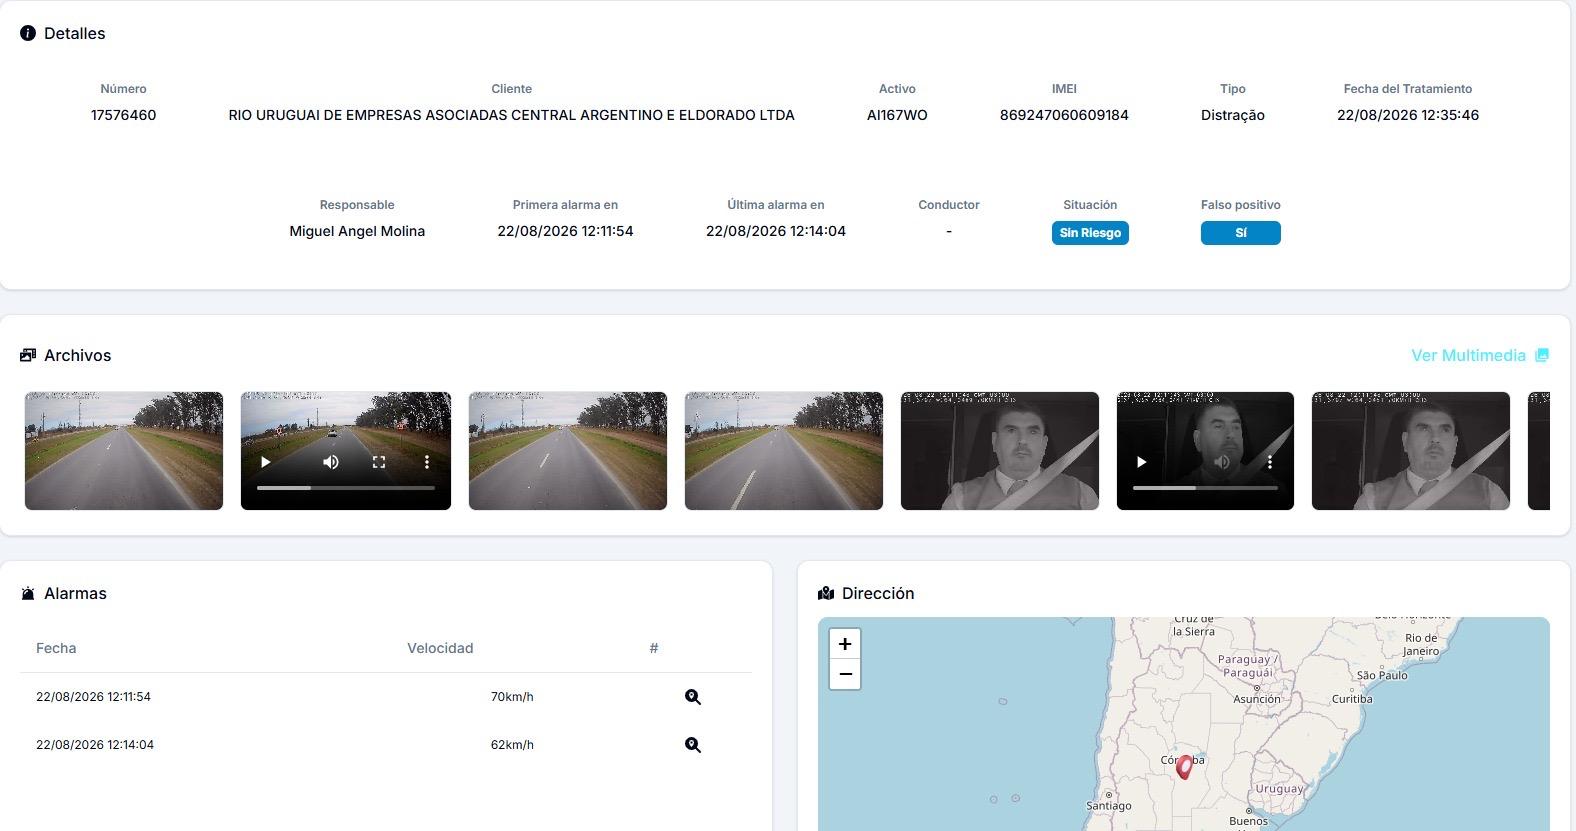Click the treatment date 22/08/2026 12:35:46
The image size is (1576, 831).
[1408, 115]
